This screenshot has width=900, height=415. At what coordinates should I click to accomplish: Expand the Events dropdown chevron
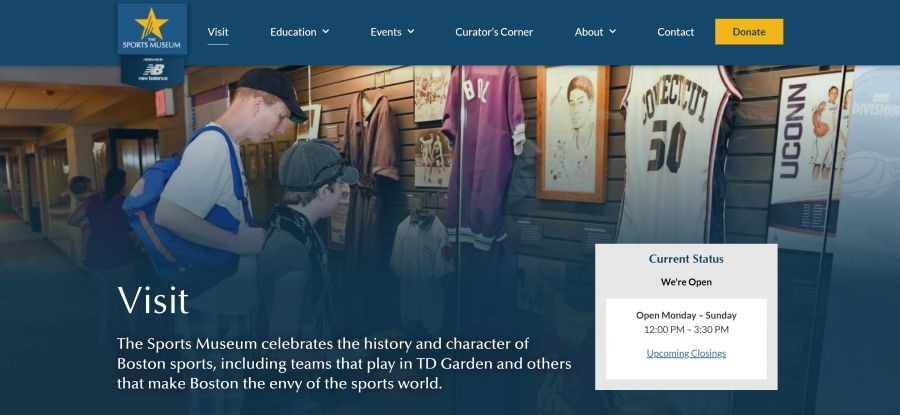411,32
